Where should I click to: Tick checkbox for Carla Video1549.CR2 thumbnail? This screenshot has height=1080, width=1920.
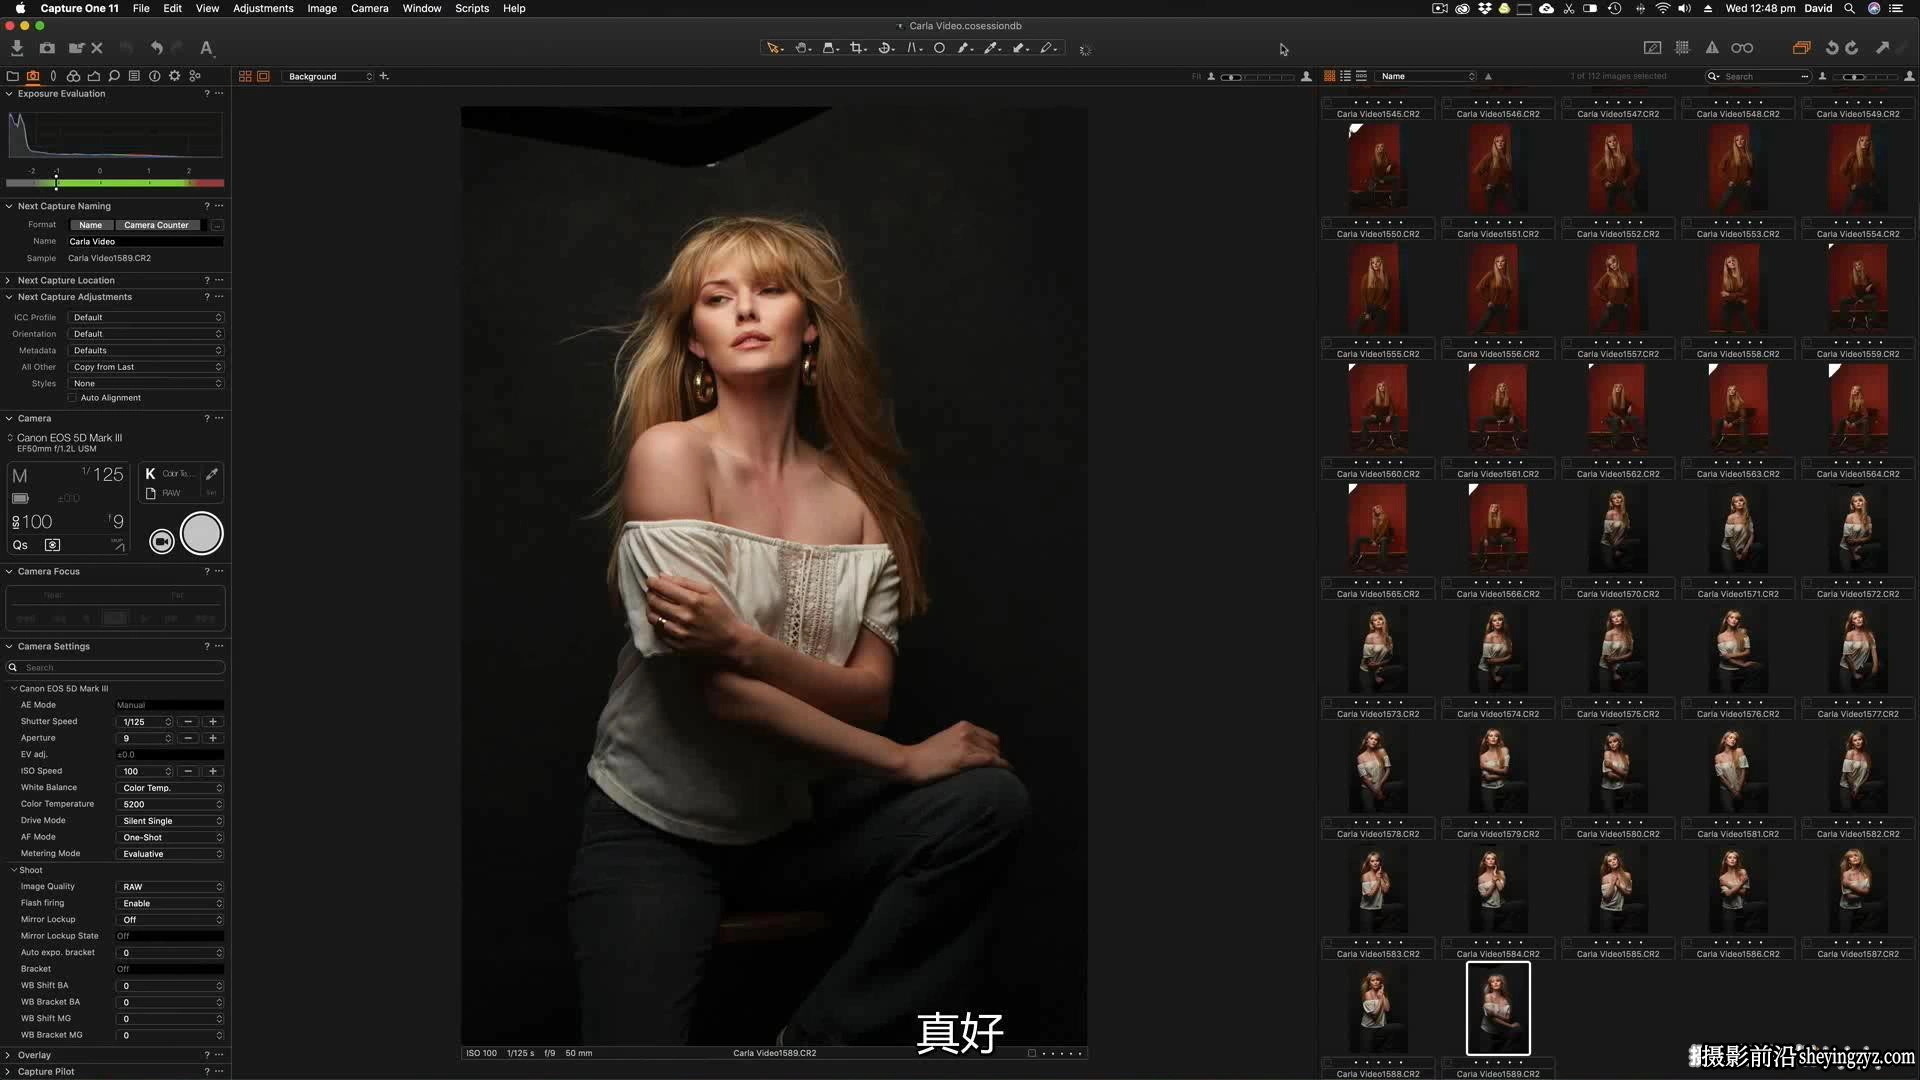click(1807, 102)
